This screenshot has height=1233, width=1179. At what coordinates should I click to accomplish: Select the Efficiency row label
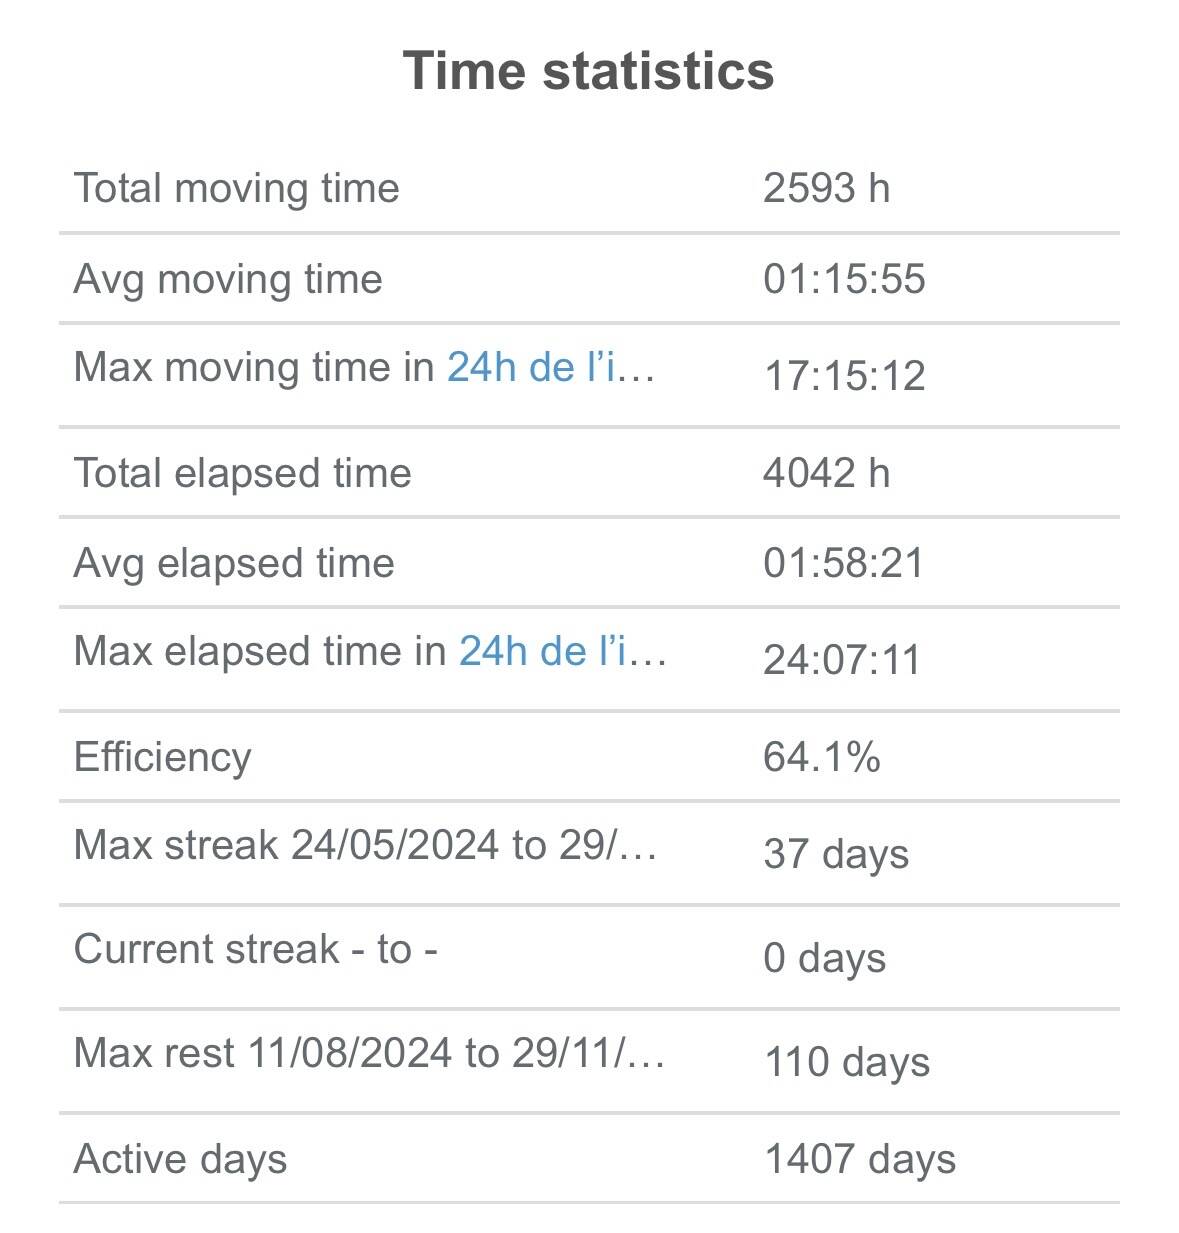click(162, 757)
